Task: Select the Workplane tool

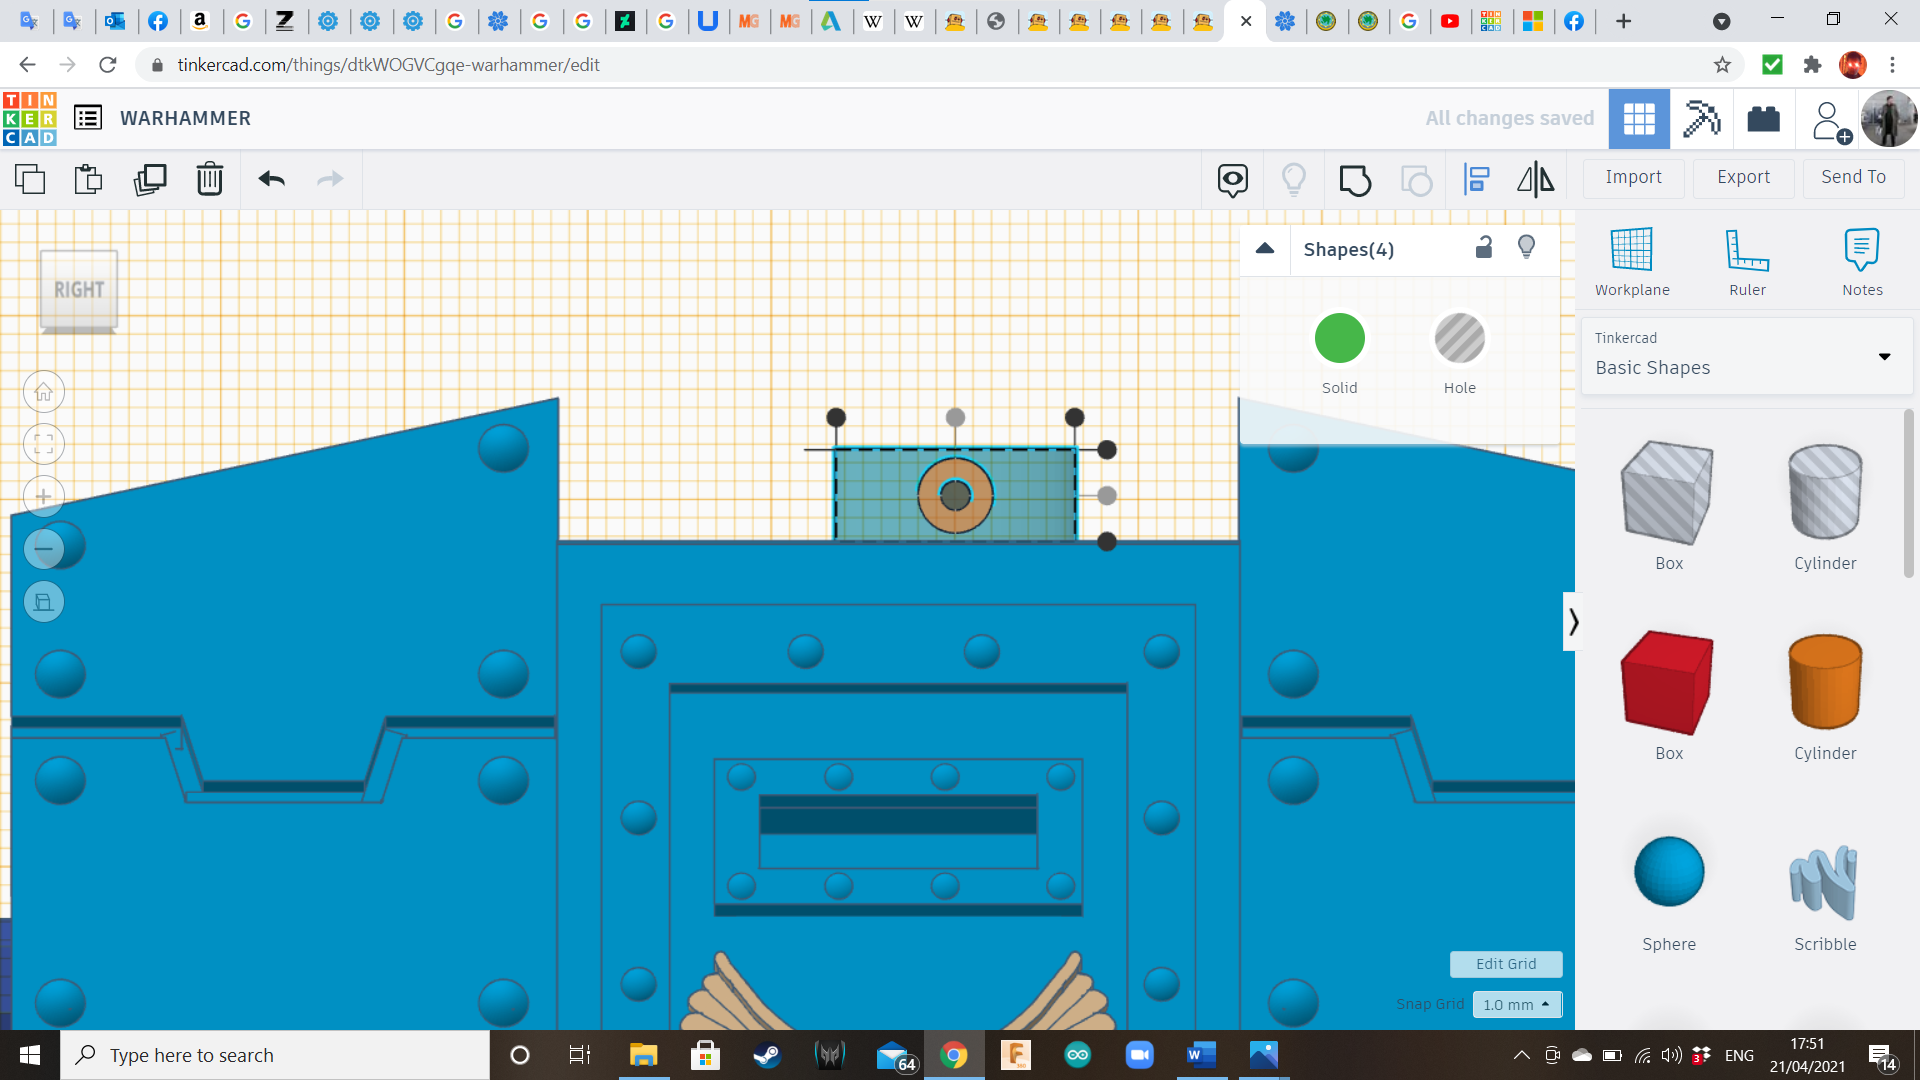Action: pyautogui.click(x=1631, y=262)
